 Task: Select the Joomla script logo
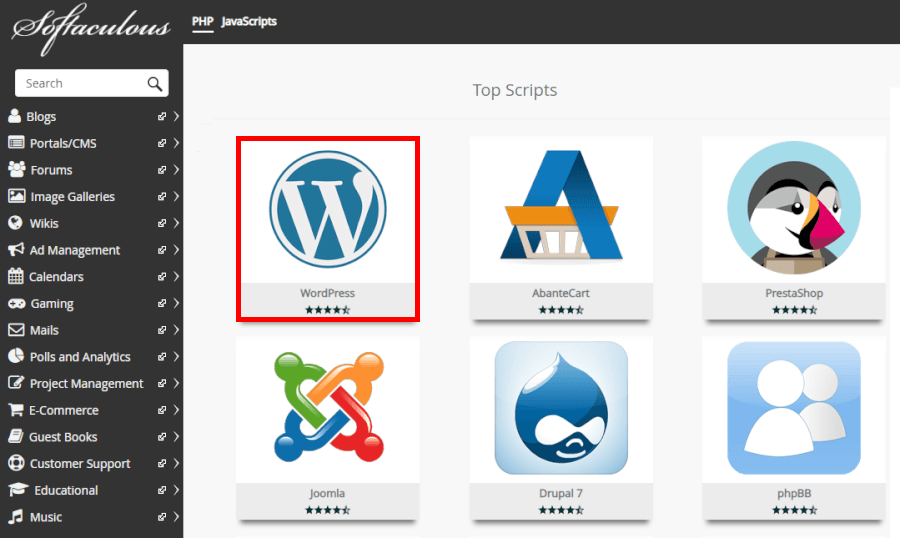328,407
